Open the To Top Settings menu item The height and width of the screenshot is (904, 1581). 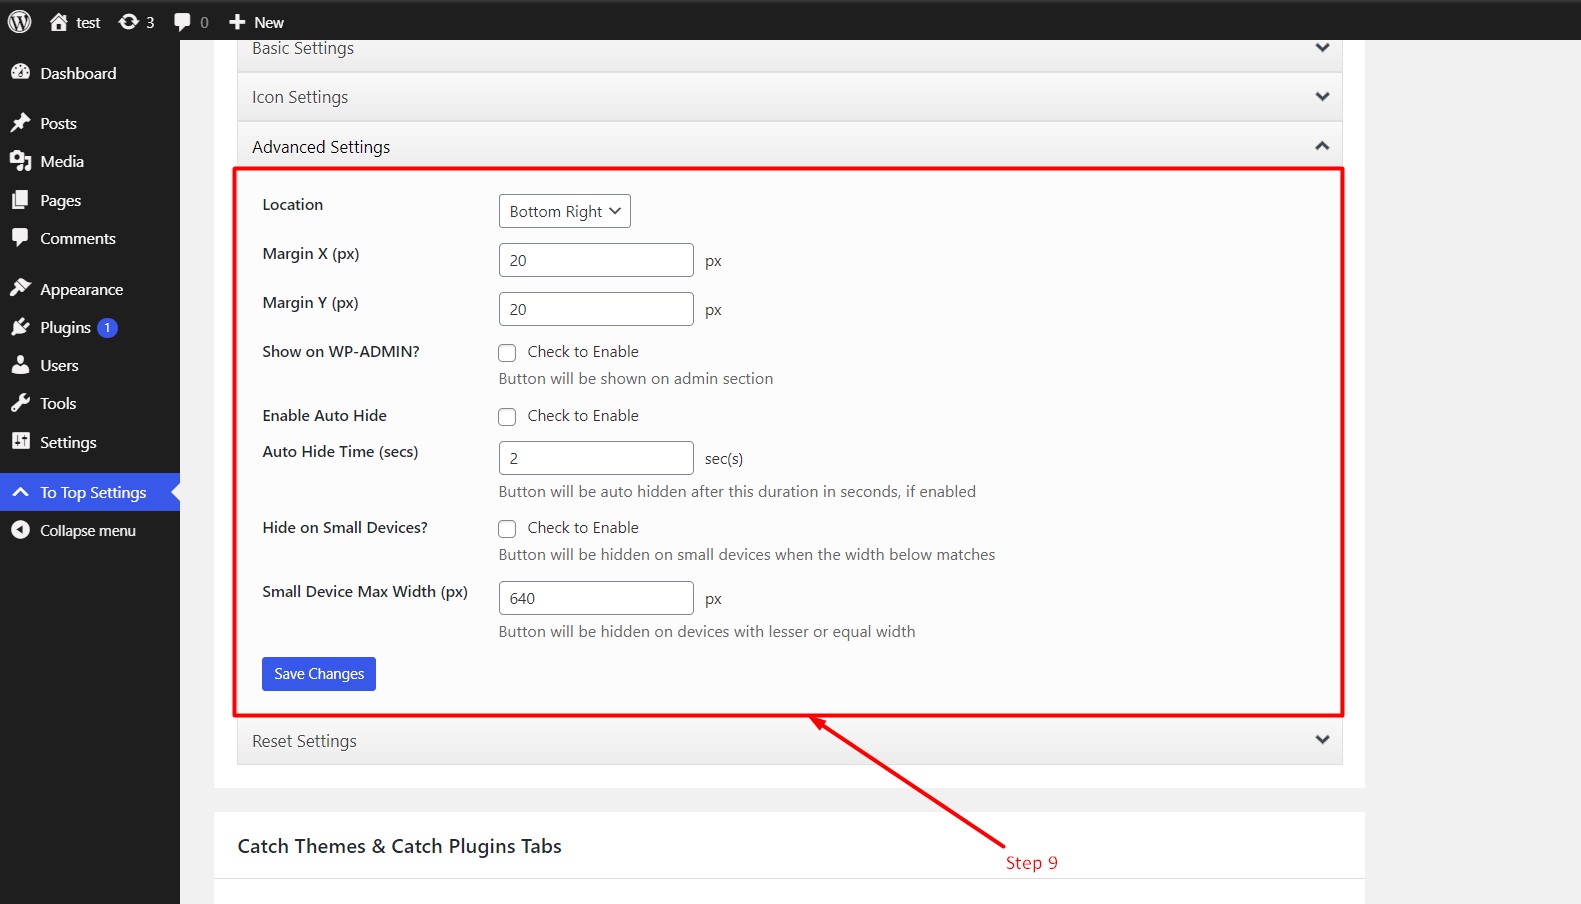(x=90, y=492)
